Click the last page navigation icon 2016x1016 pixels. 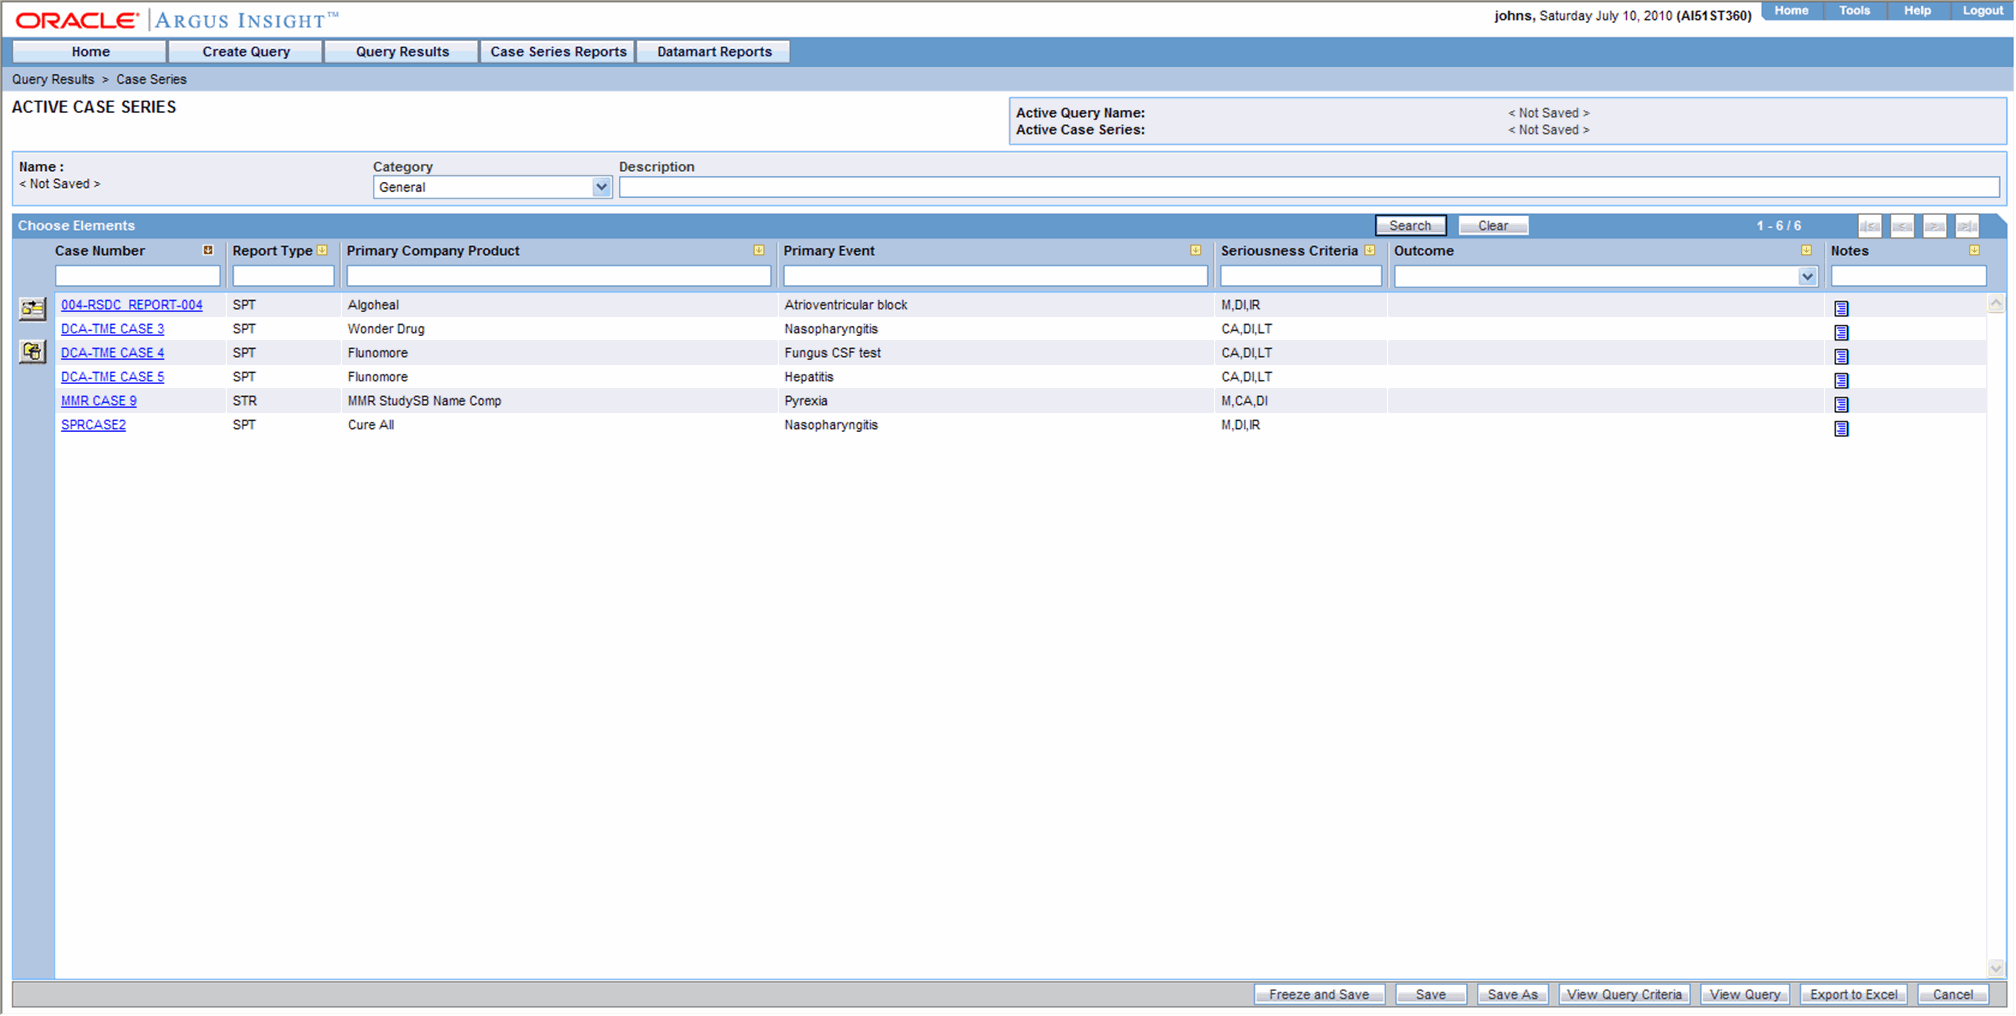(1967, 226)
